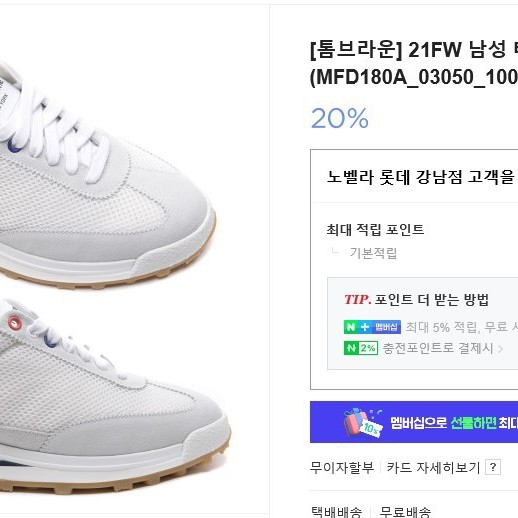Open 카드 자세히보기 link

(x=433, y=467)
